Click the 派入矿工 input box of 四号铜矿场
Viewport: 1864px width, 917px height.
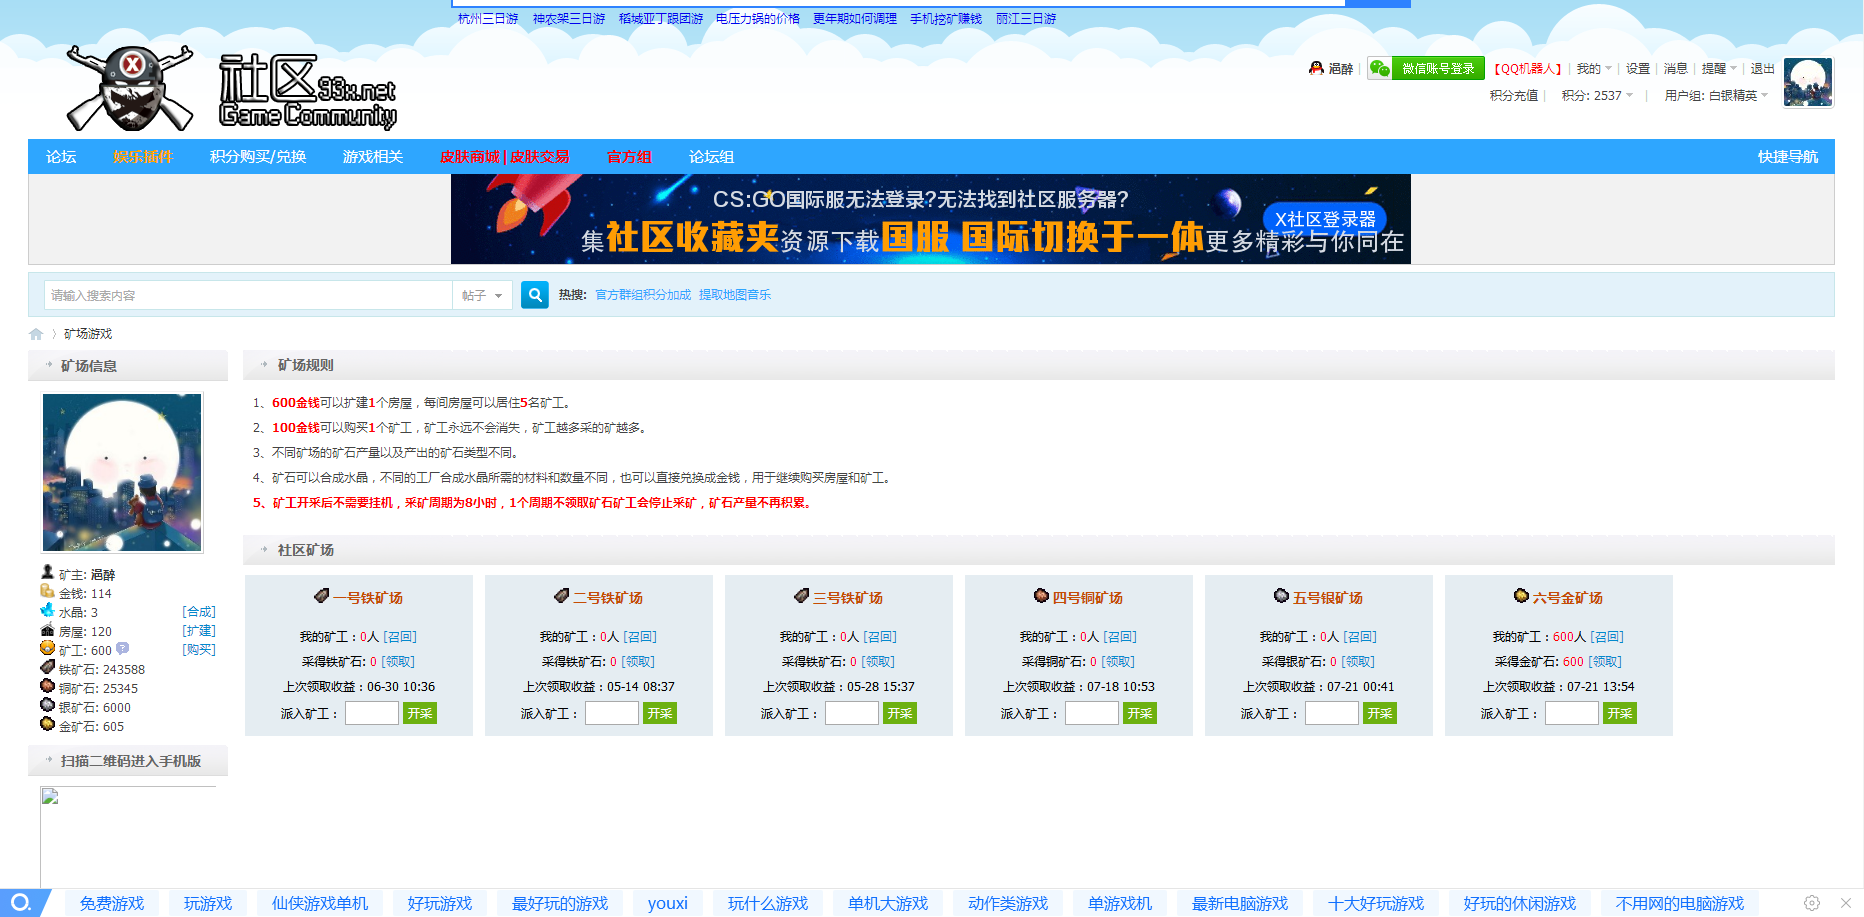coord(1091,712)
